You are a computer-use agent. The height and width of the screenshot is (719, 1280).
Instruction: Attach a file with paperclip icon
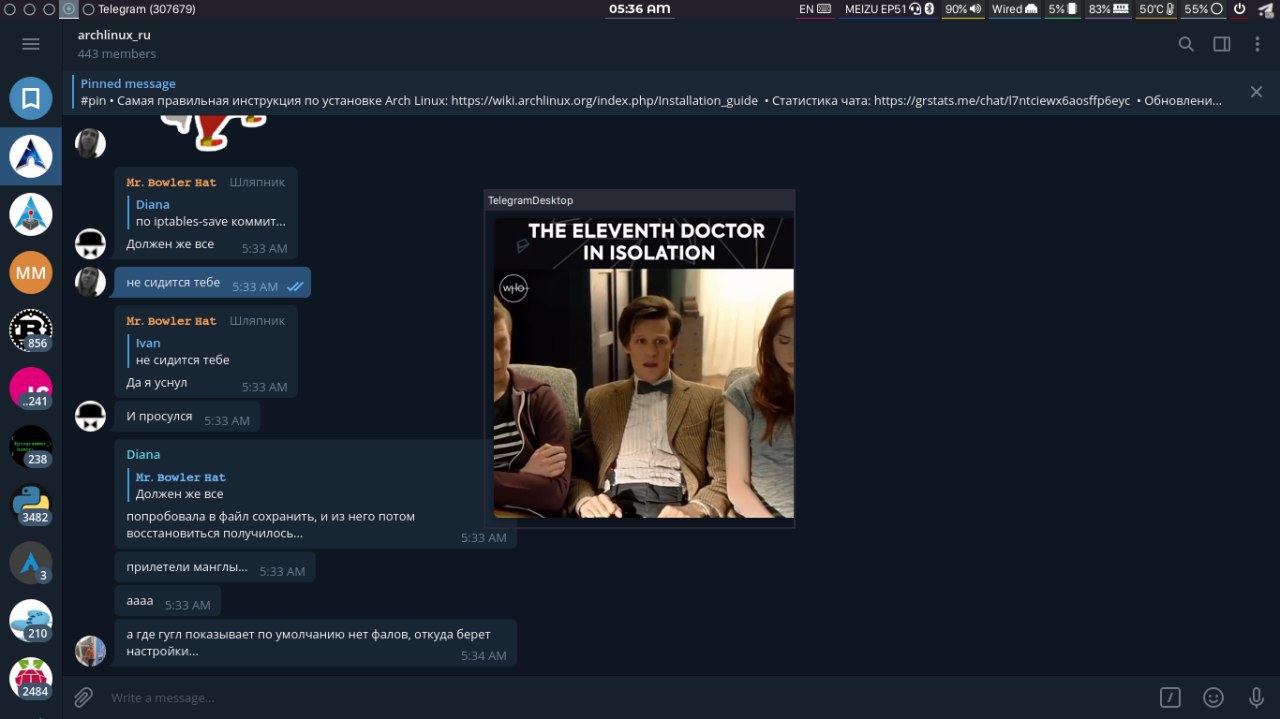(x=84, y=697)
